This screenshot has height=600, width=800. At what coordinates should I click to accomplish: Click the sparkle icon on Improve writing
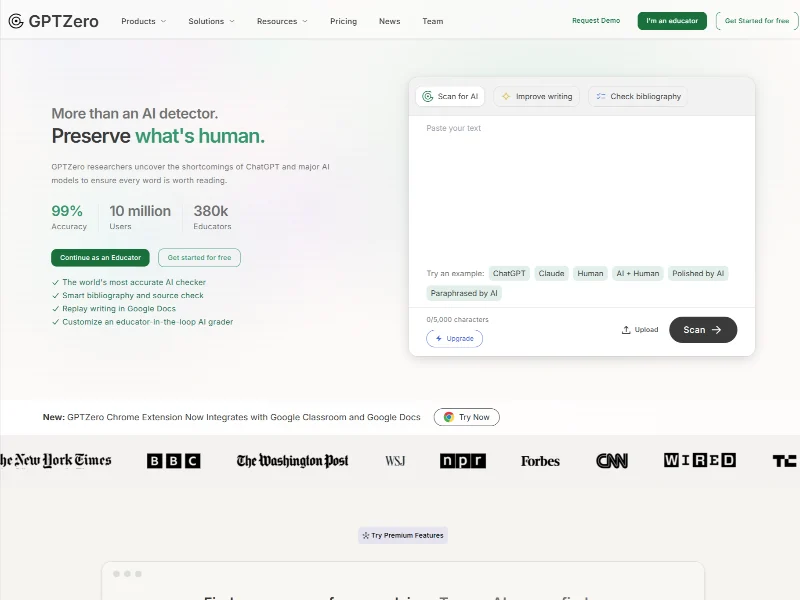tap(506, 96)
